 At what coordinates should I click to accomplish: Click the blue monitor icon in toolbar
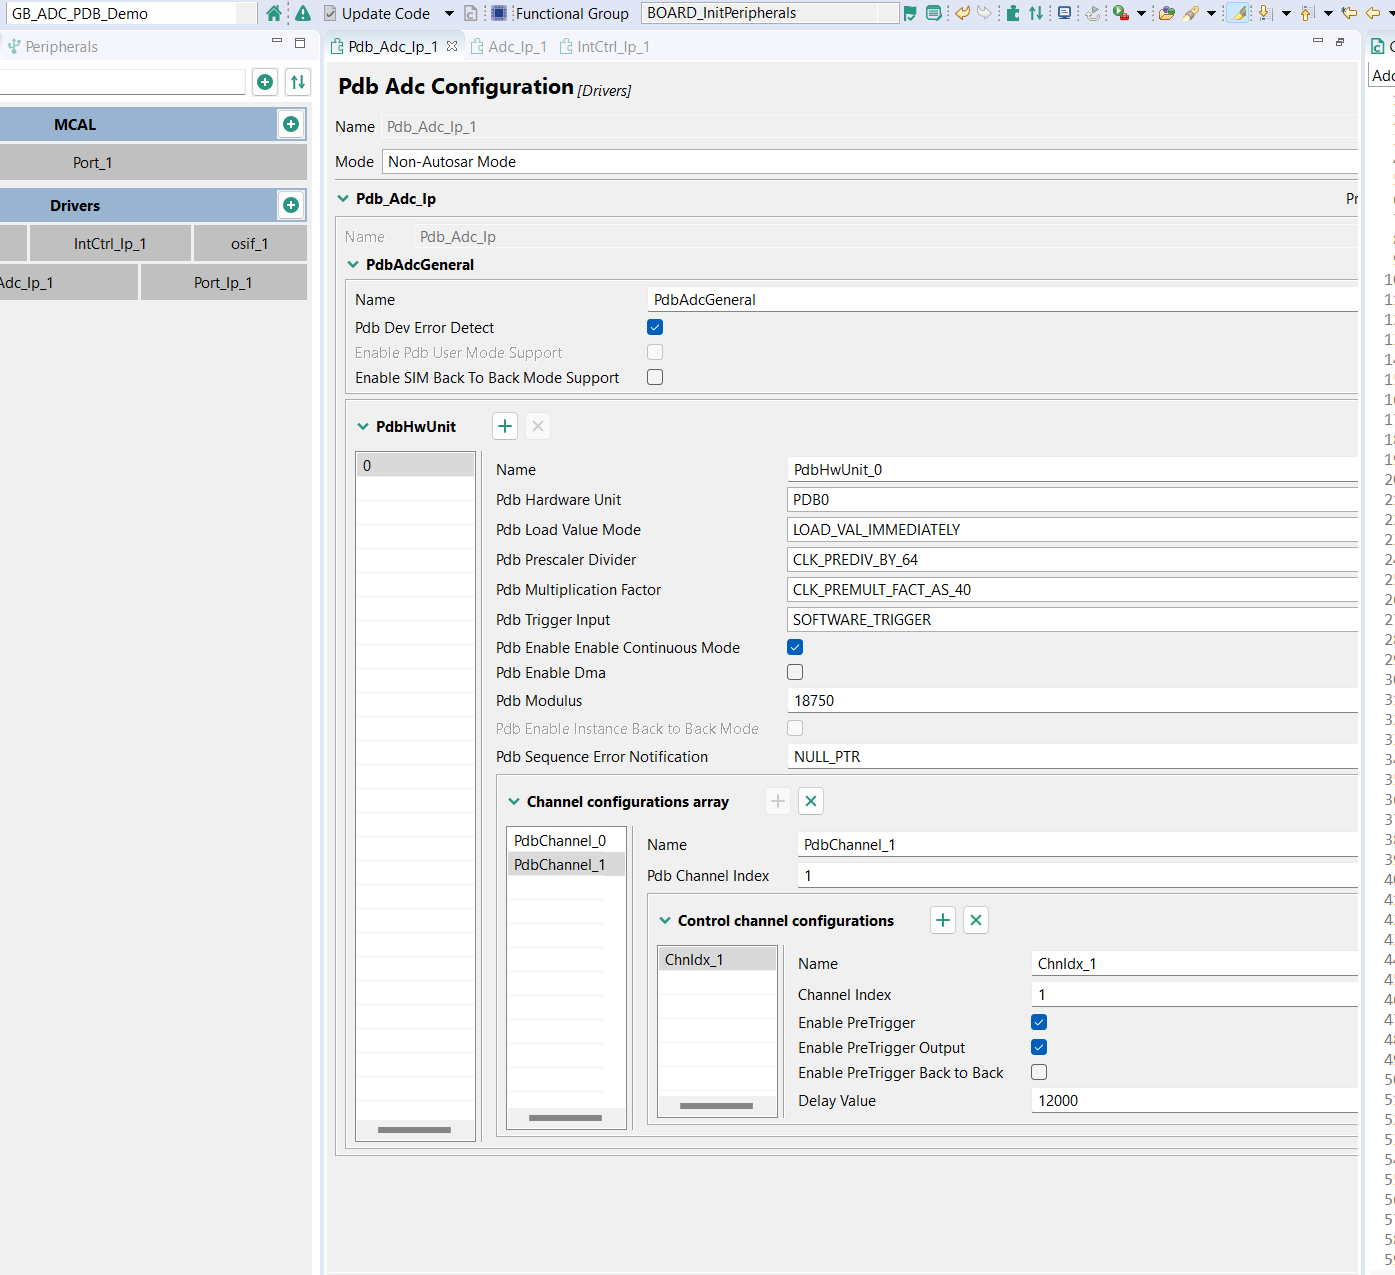coord(1064,13)
